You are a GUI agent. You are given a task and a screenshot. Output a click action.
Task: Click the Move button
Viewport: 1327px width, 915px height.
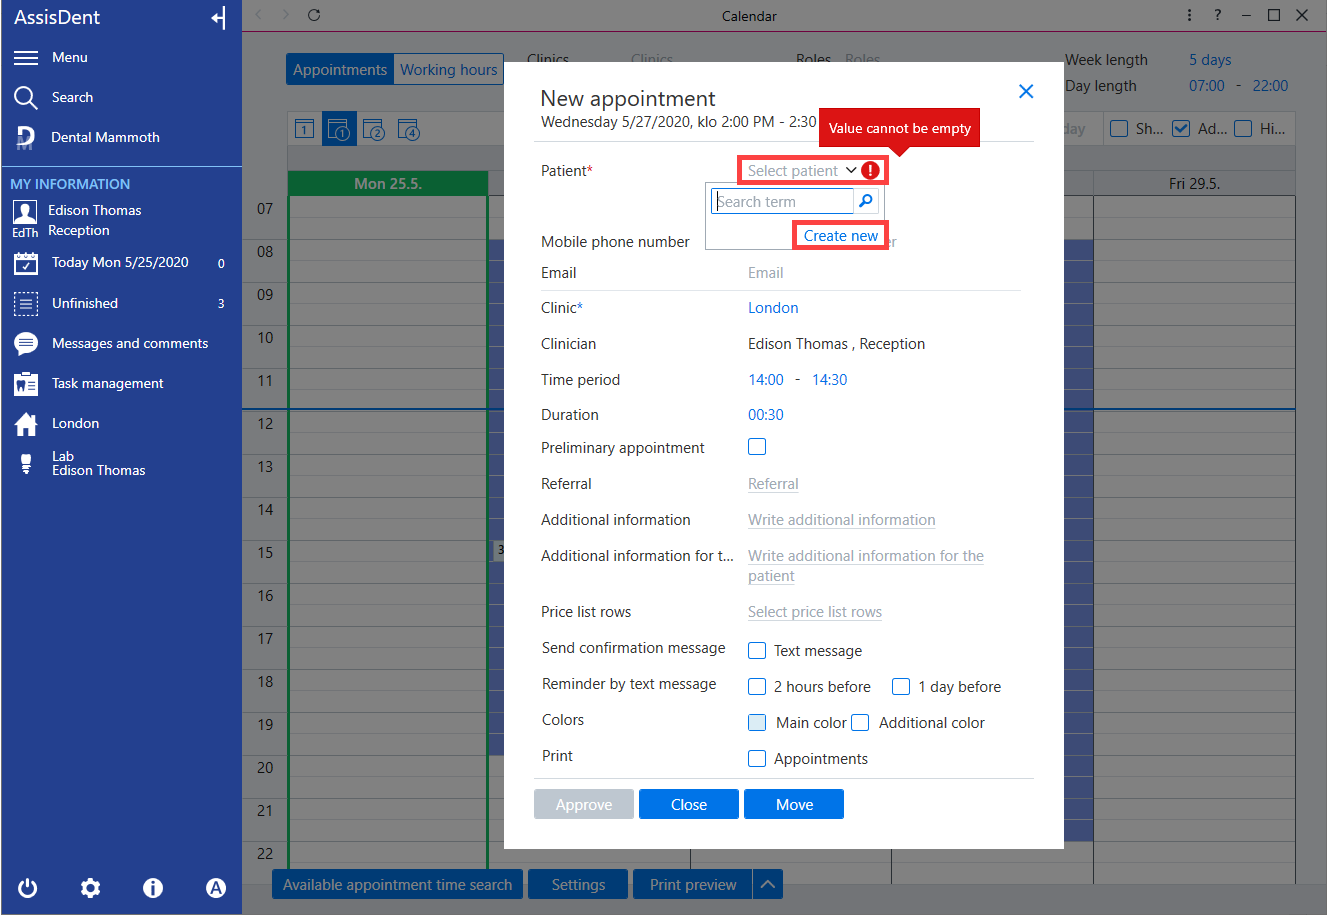pyautogui.click(x=794, y=805)
